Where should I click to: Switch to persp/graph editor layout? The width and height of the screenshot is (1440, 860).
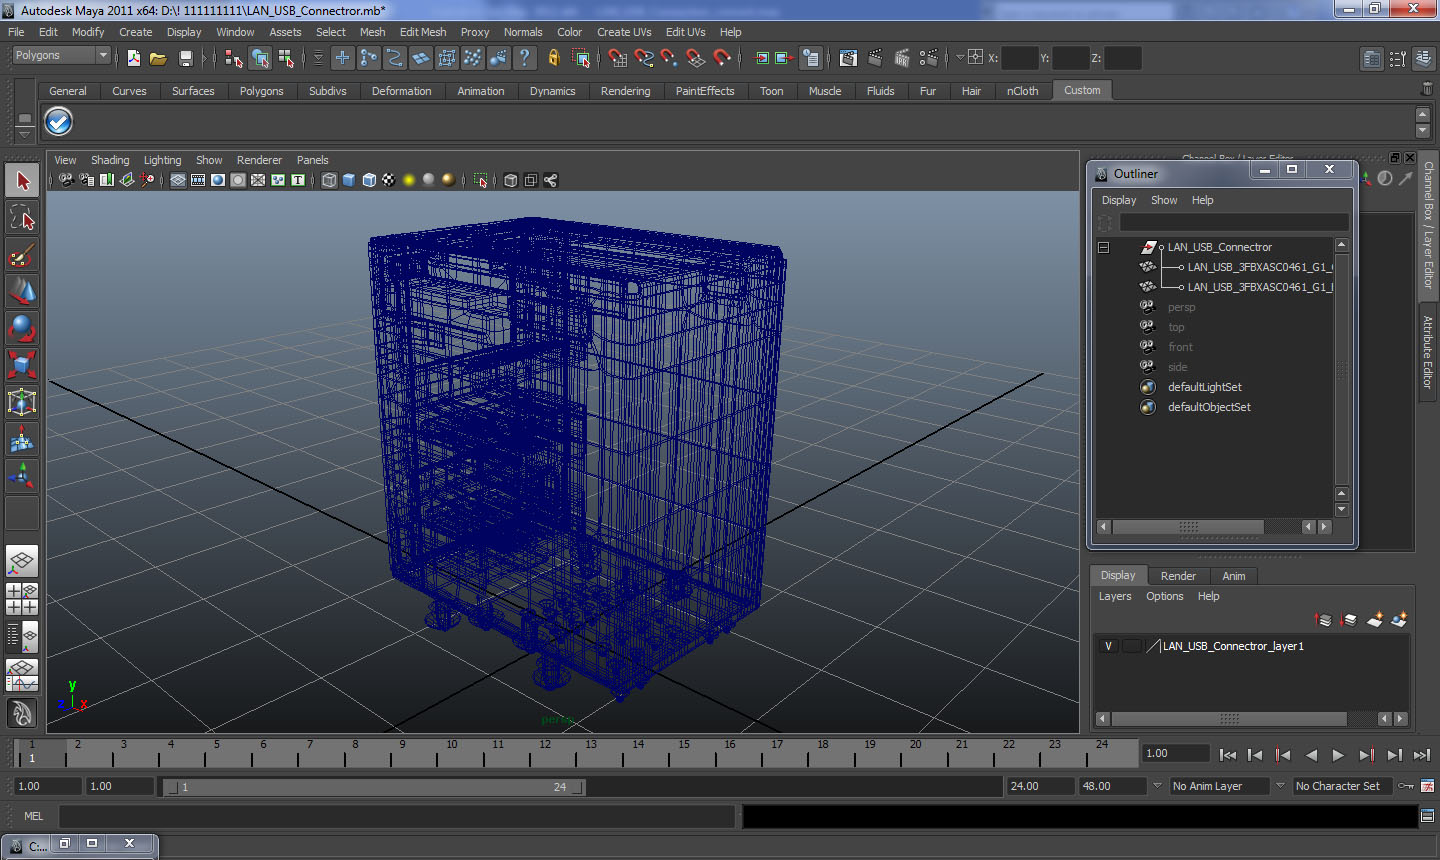pos(22,675)
